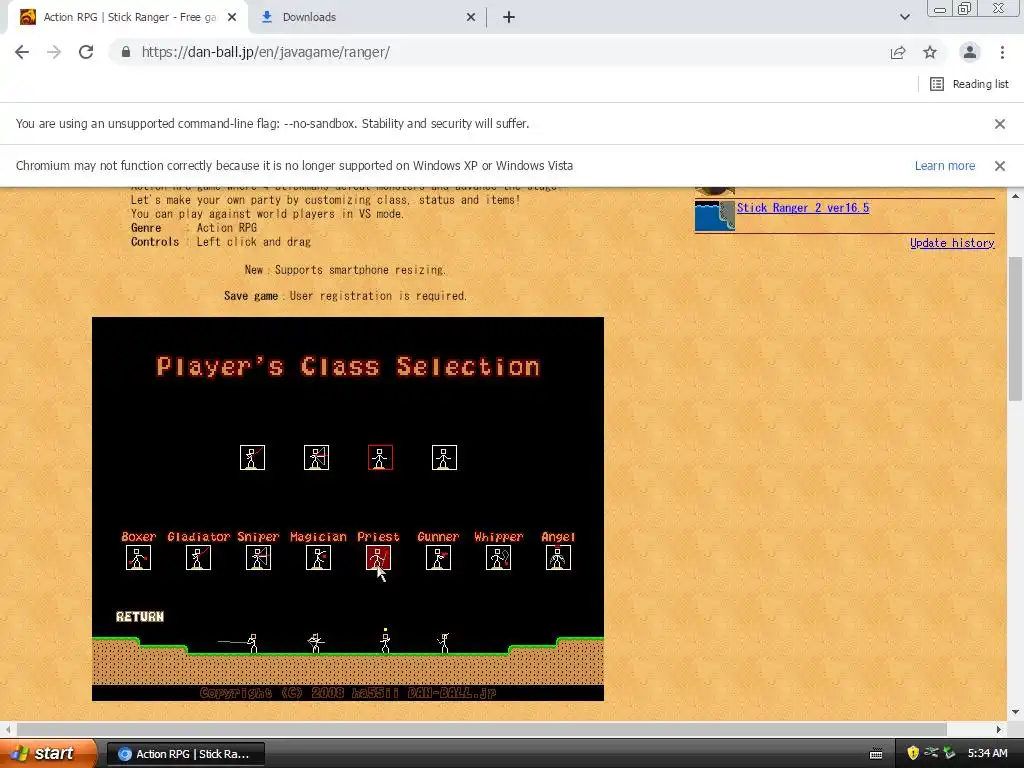This screenshot has width=1024, height=768.
Task: Click the 'Left click and drag' controls text
Action: tap(254, 242)
